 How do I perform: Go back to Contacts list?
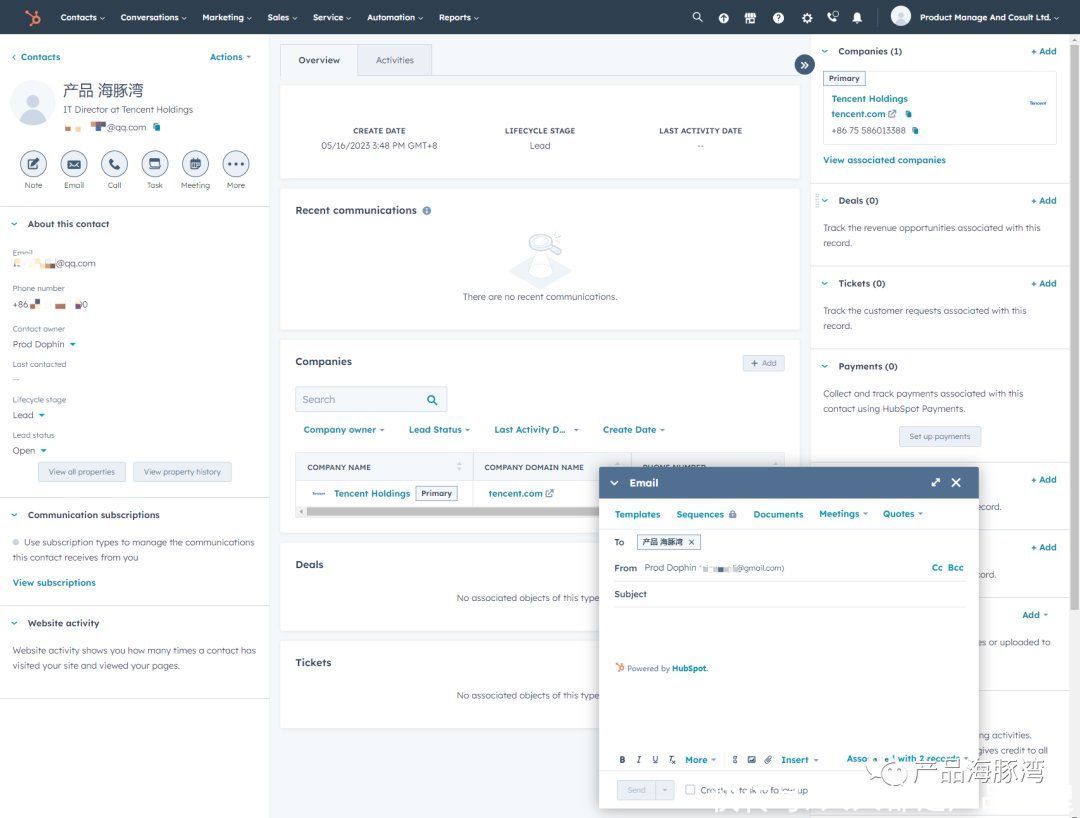pos(36,57)
